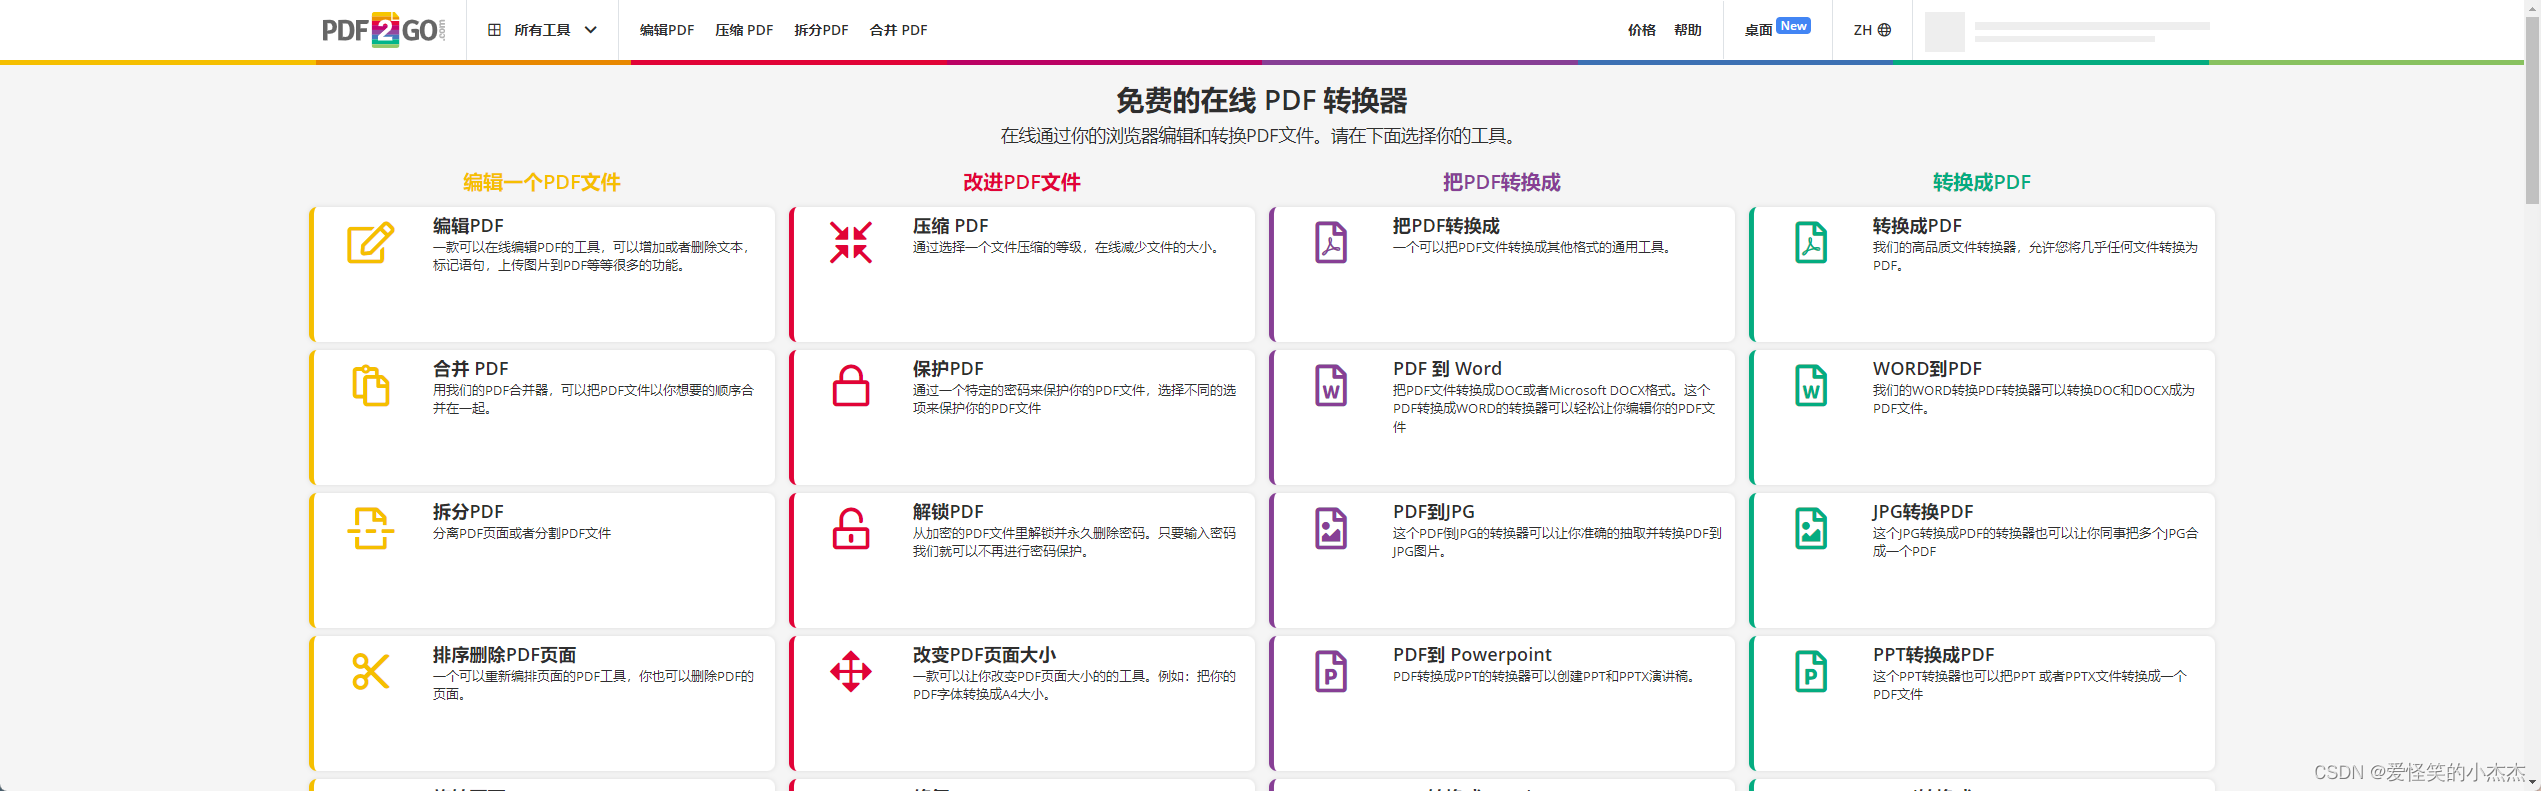2541x791 pixels.
Task: Click the 解锁PDF open lock icon
Action: pyautogui.click(x=851, y=529)
